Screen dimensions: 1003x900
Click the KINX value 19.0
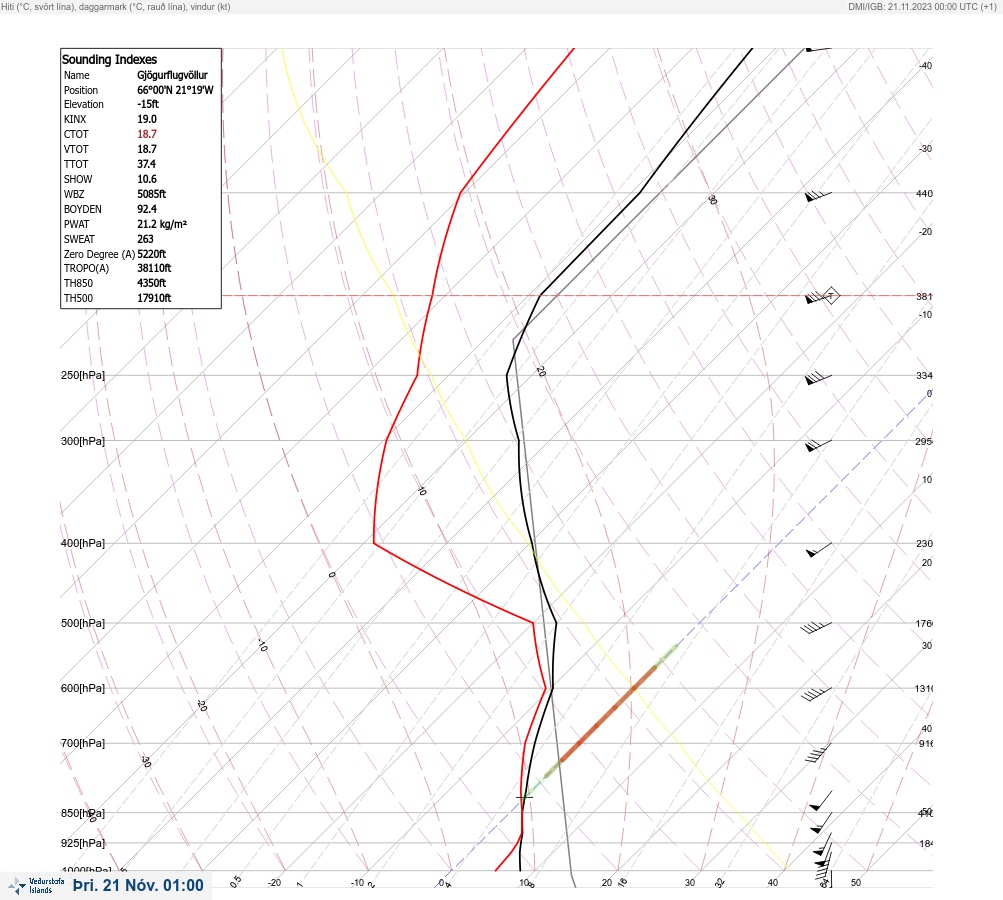coord(146,119)
